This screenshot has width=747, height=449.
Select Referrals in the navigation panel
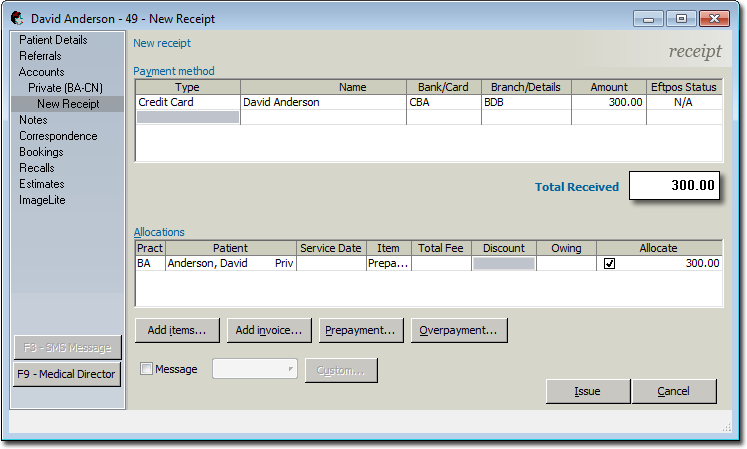point(40,56)
